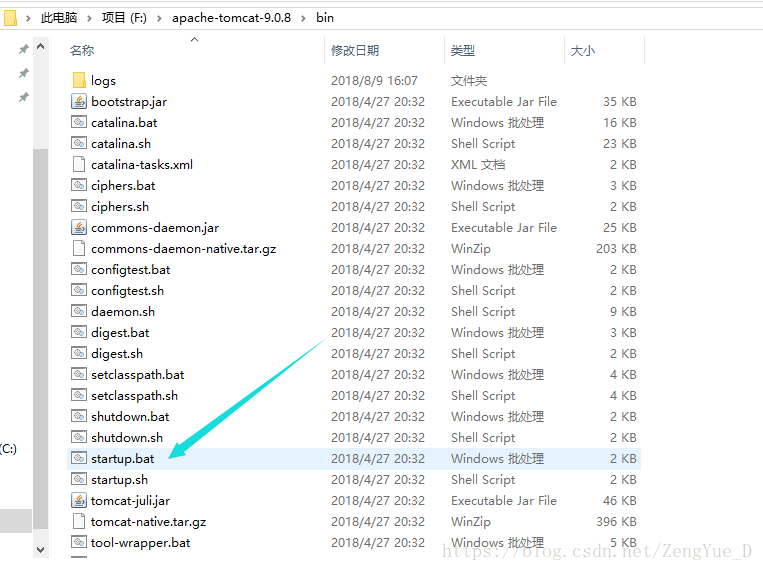Select the bootstrap.jar file name

tap(129, 102)
